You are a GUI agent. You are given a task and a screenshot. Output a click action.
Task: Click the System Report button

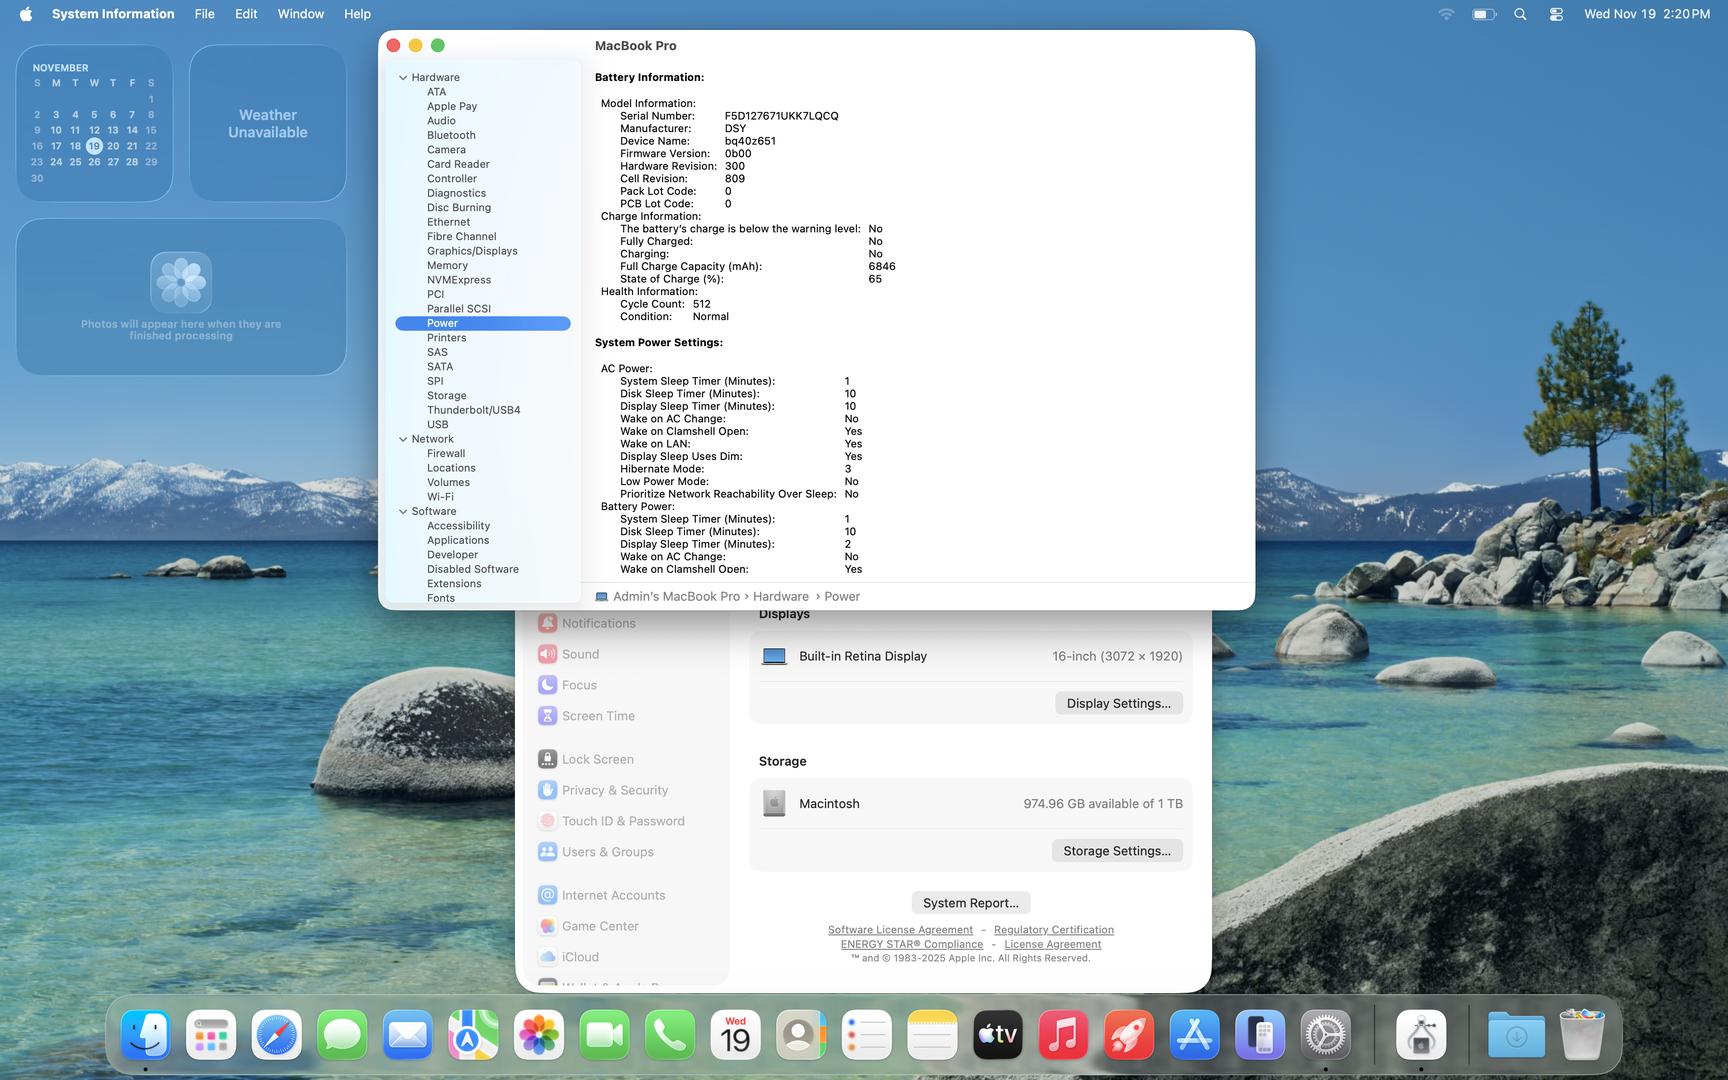pyautogui.click(x=970, y=903)
